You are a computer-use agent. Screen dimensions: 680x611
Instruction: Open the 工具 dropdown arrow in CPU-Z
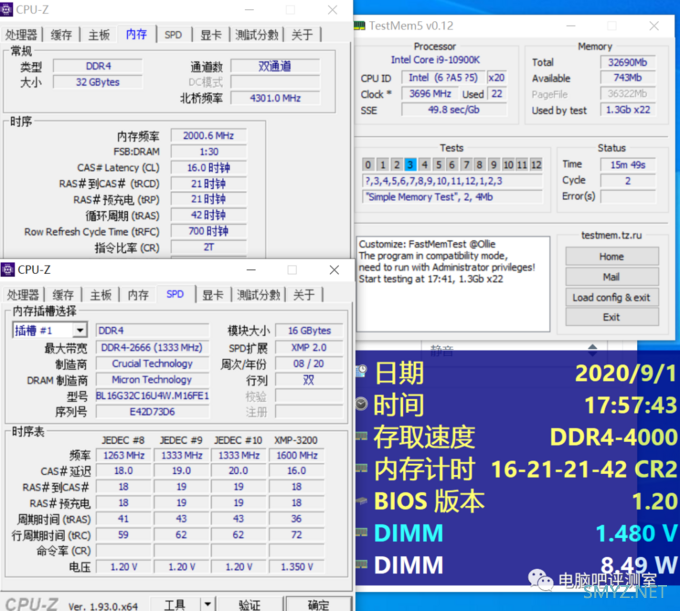[x=208, y=604]
